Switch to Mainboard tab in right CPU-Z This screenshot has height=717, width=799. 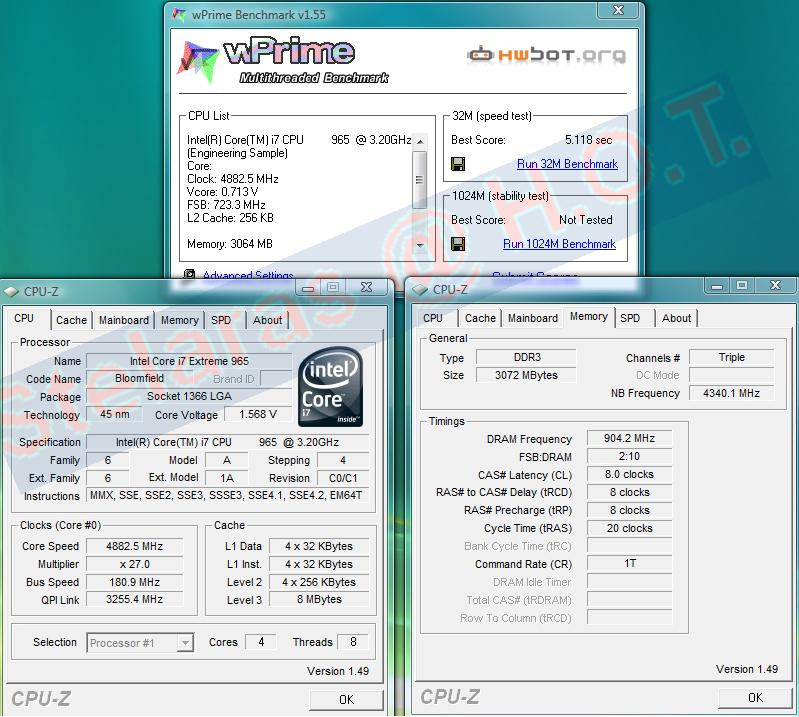[x=532, y=318]
